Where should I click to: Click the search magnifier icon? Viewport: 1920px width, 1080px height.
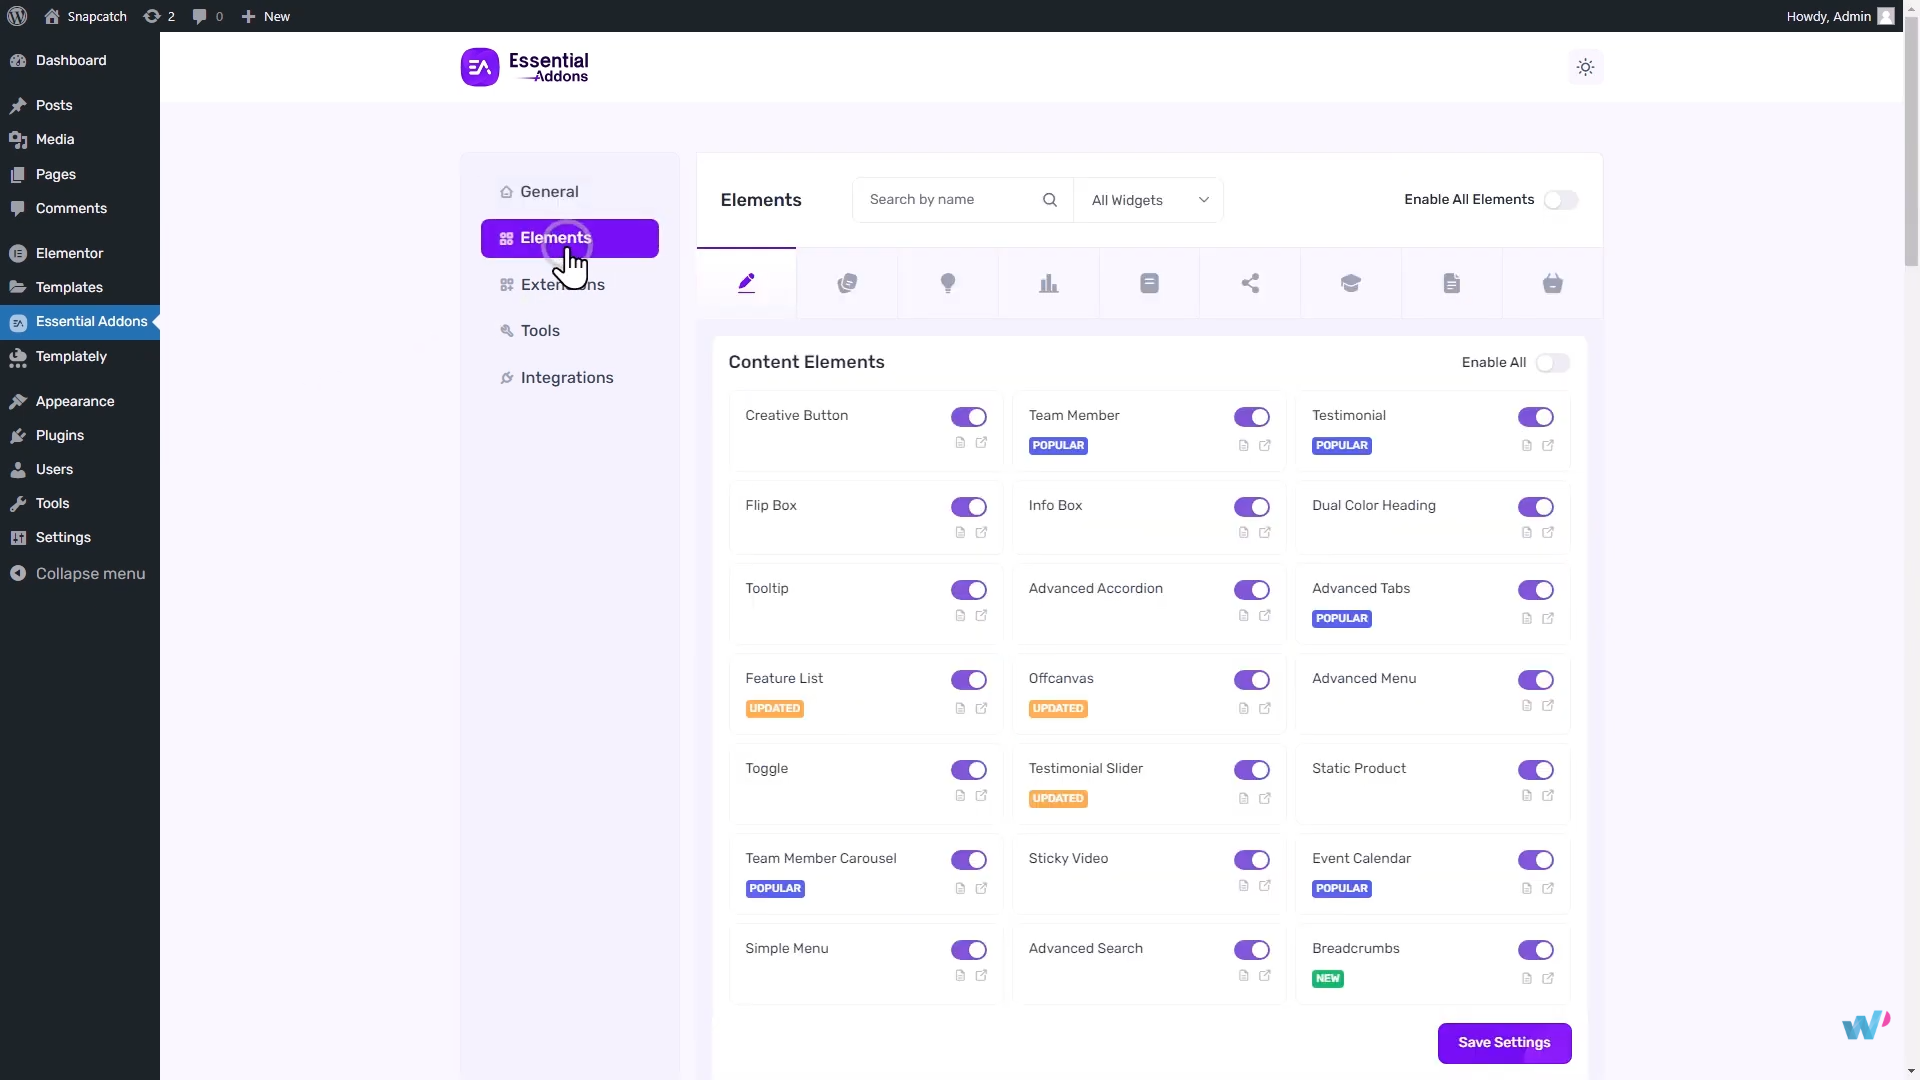[x=1049, y=200]
